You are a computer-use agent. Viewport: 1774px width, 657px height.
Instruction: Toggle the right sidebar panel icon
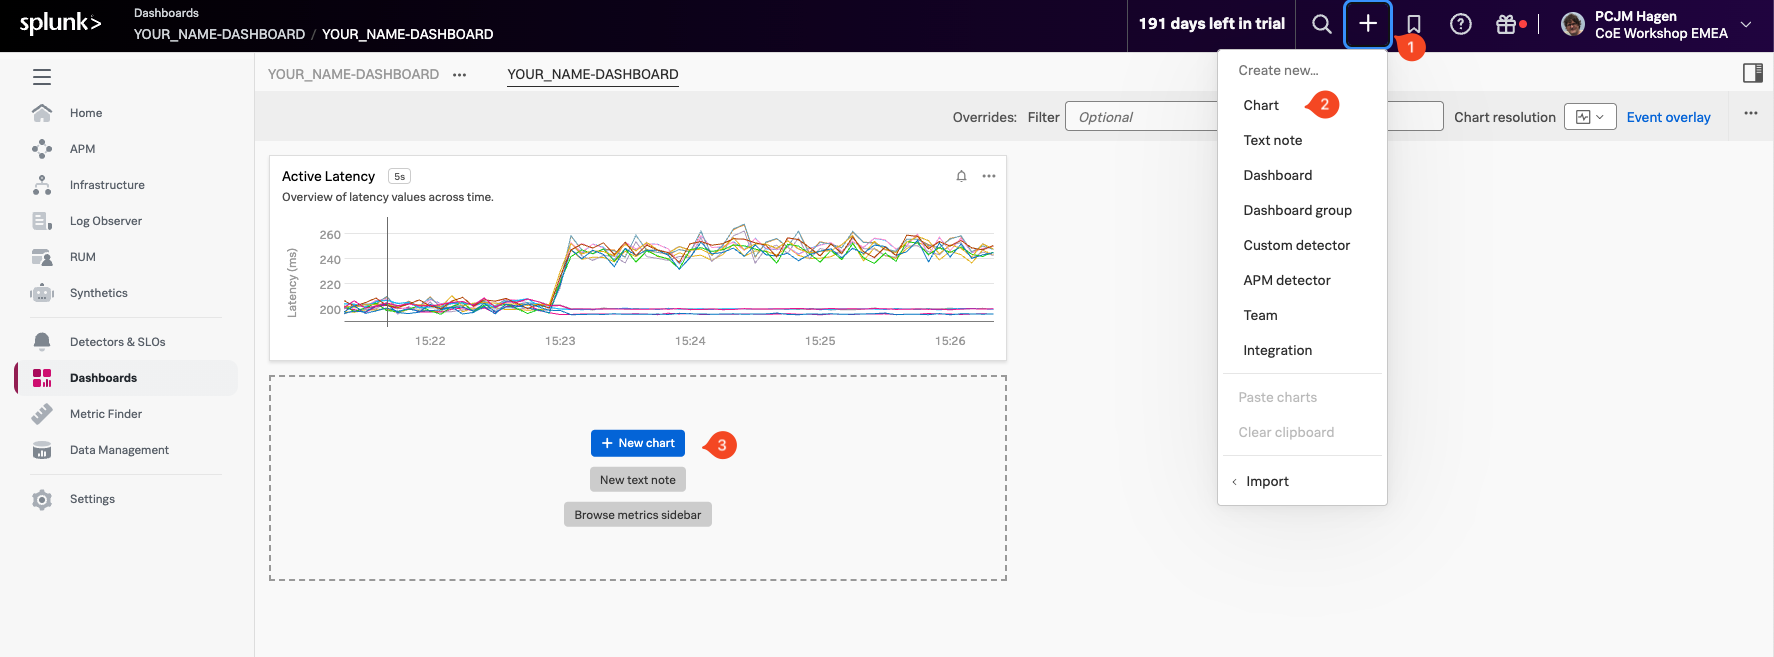[1752, 73]
